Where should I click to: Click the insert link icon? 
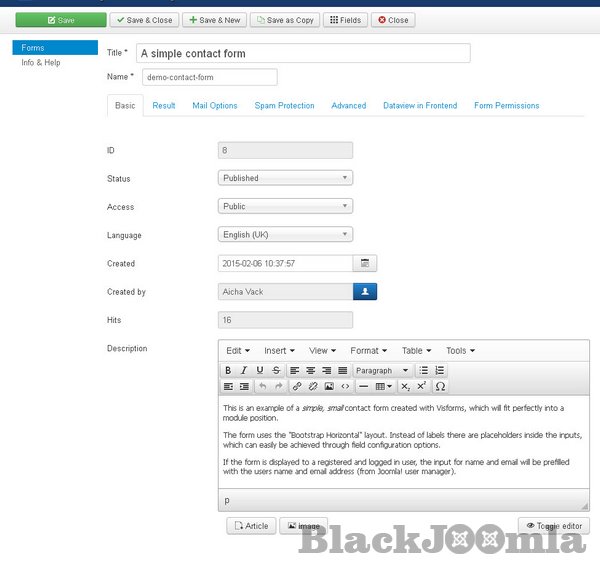point(297,386)
